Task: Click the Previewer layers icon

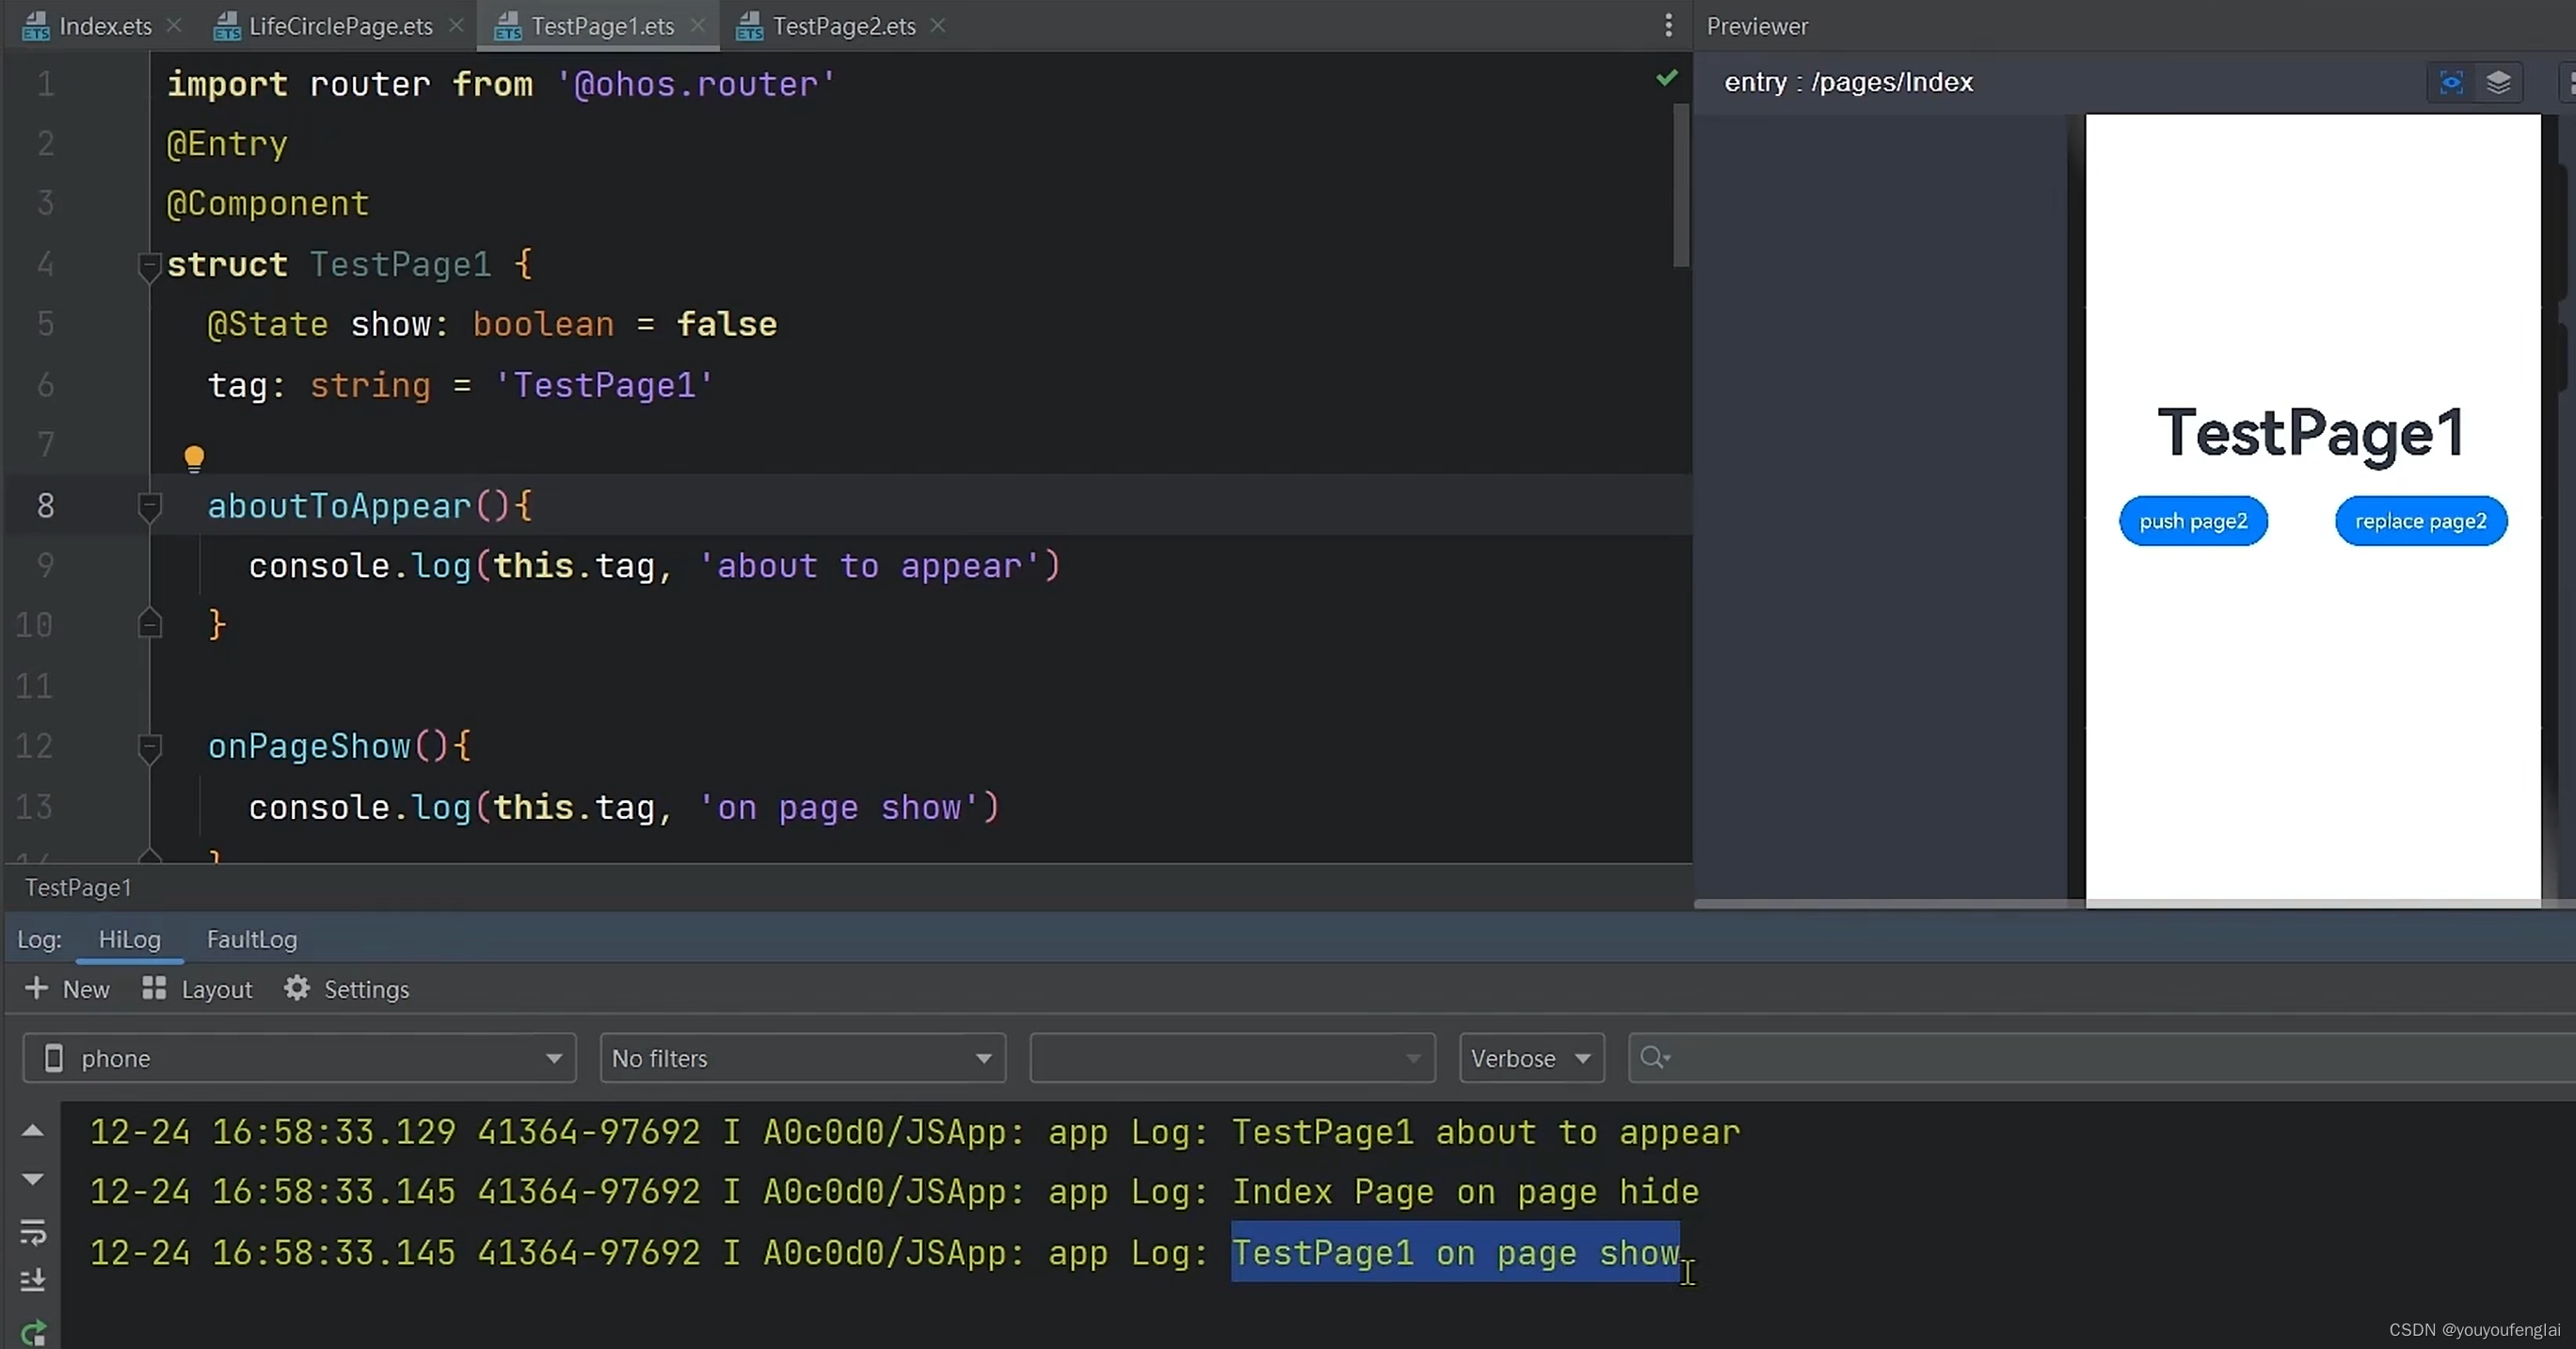Action: [2498, 82]
